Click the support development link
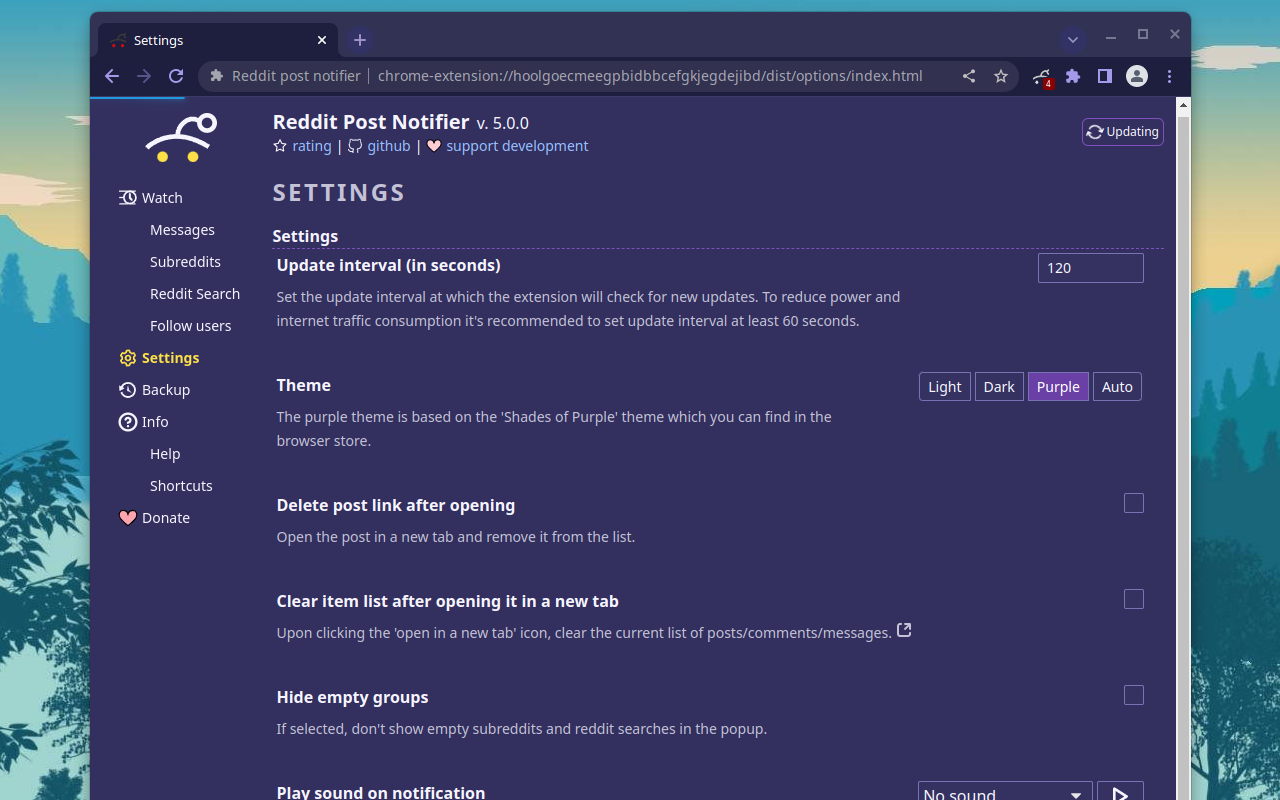Viewport: 1280px width, 800px height. coord(517,146)
